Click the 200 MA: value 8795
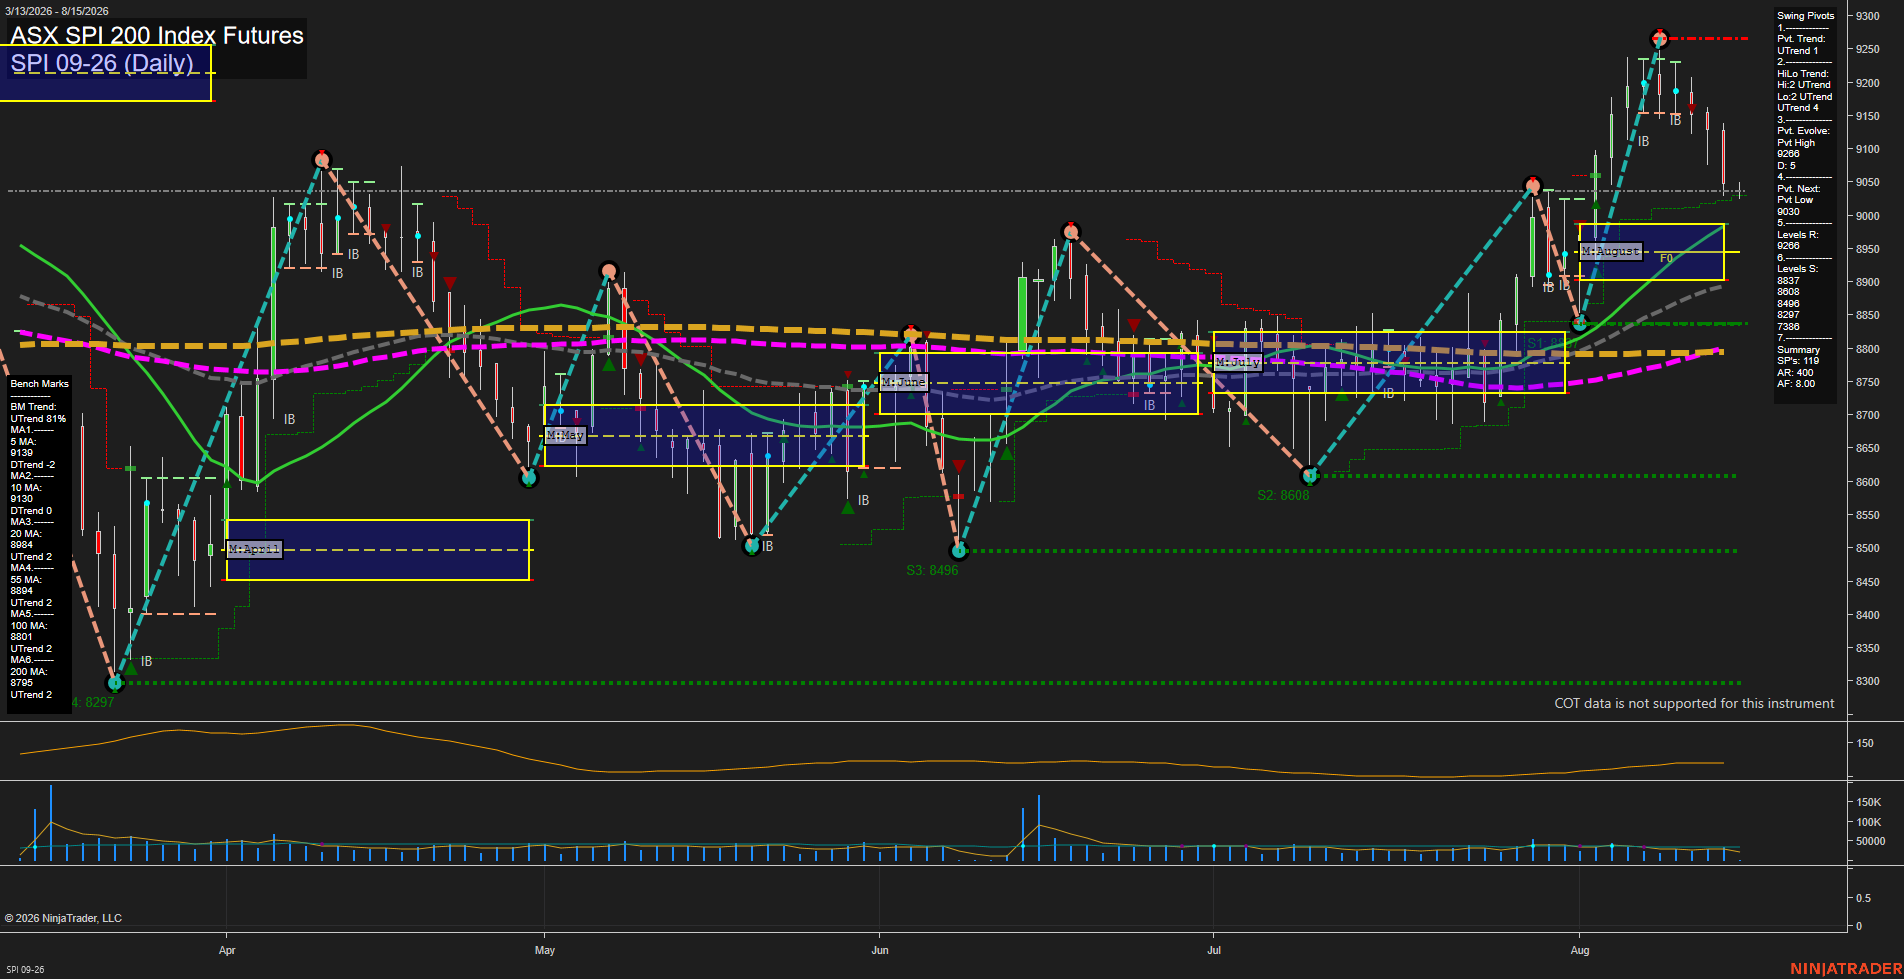This screenshot has width=1904, height=979. 22,683
